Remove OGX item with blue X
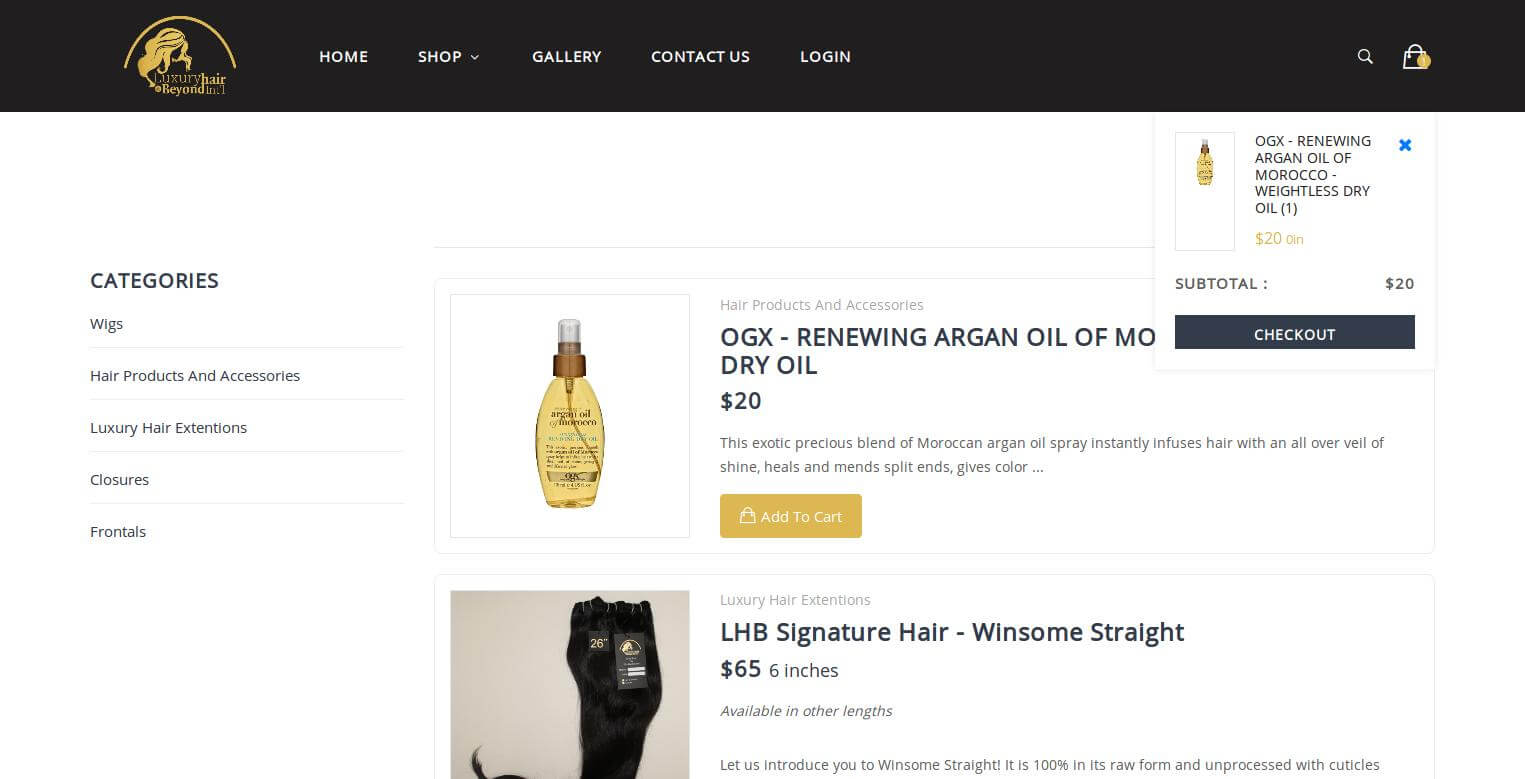This screenshot has width=1525, height=779. click(x=1405, y=145)
